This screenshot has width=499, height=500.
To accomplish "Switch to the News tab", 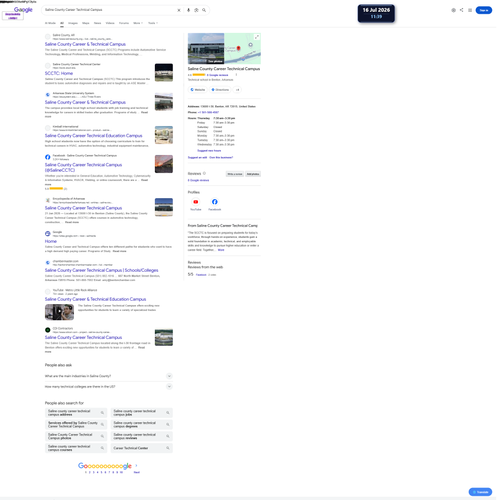I will [x=97, y=23].
